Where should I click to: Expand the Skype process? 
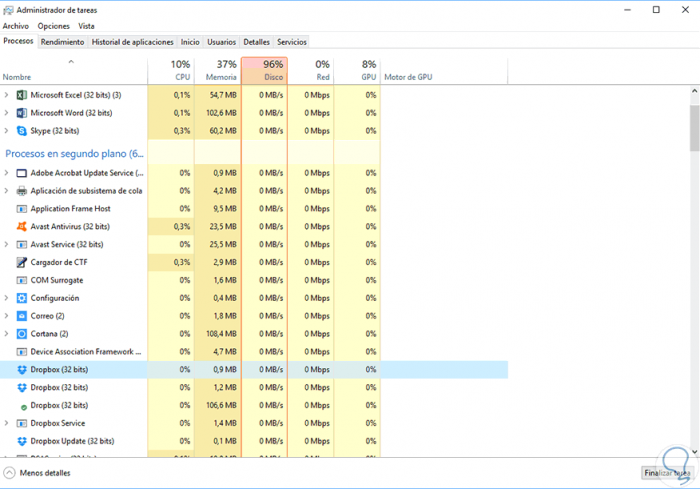click(x=6, y=131)
